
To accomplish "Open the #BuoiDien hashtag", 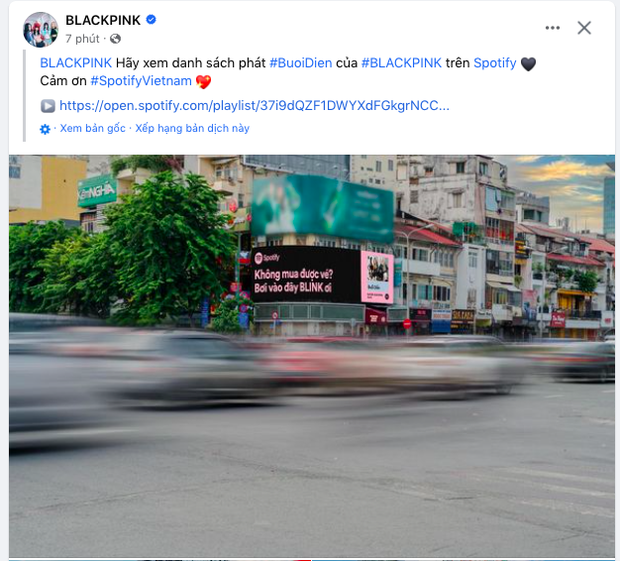I will pos(301,63).
